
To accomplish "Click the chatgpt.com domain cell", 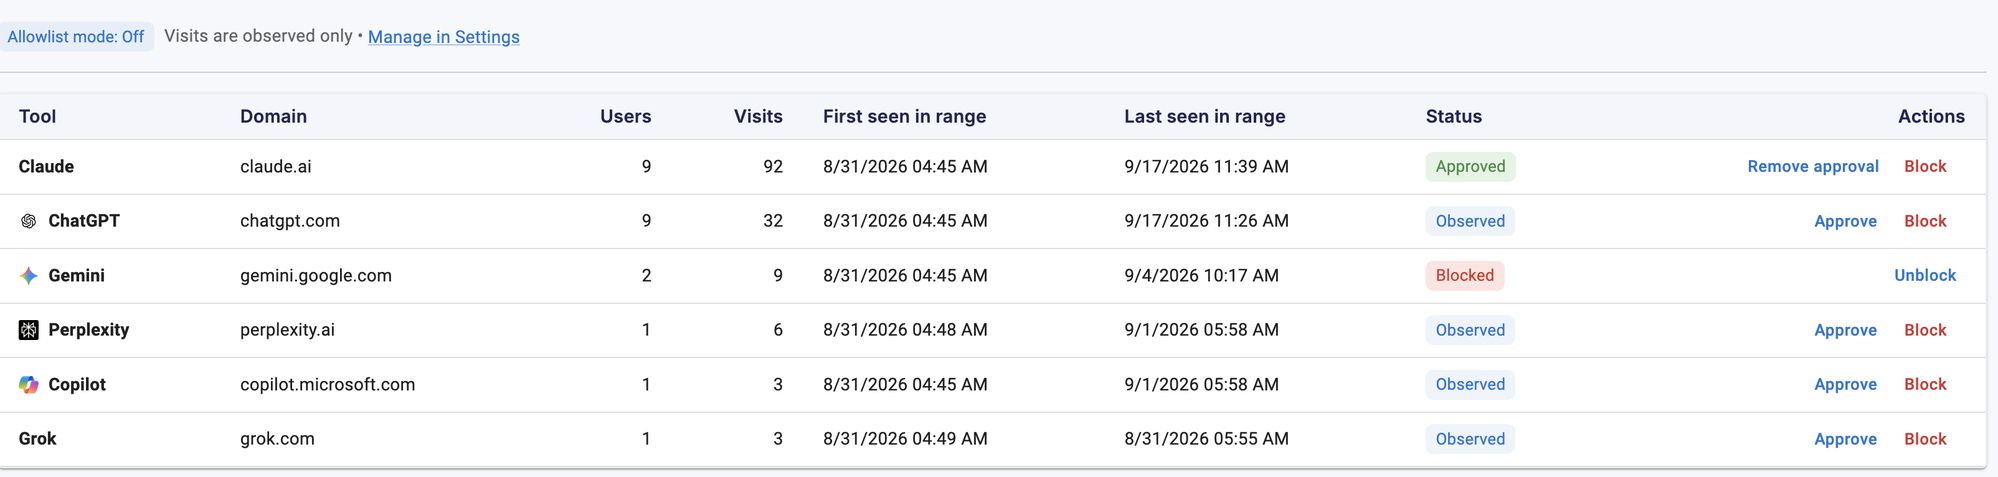I will [290, 221].
